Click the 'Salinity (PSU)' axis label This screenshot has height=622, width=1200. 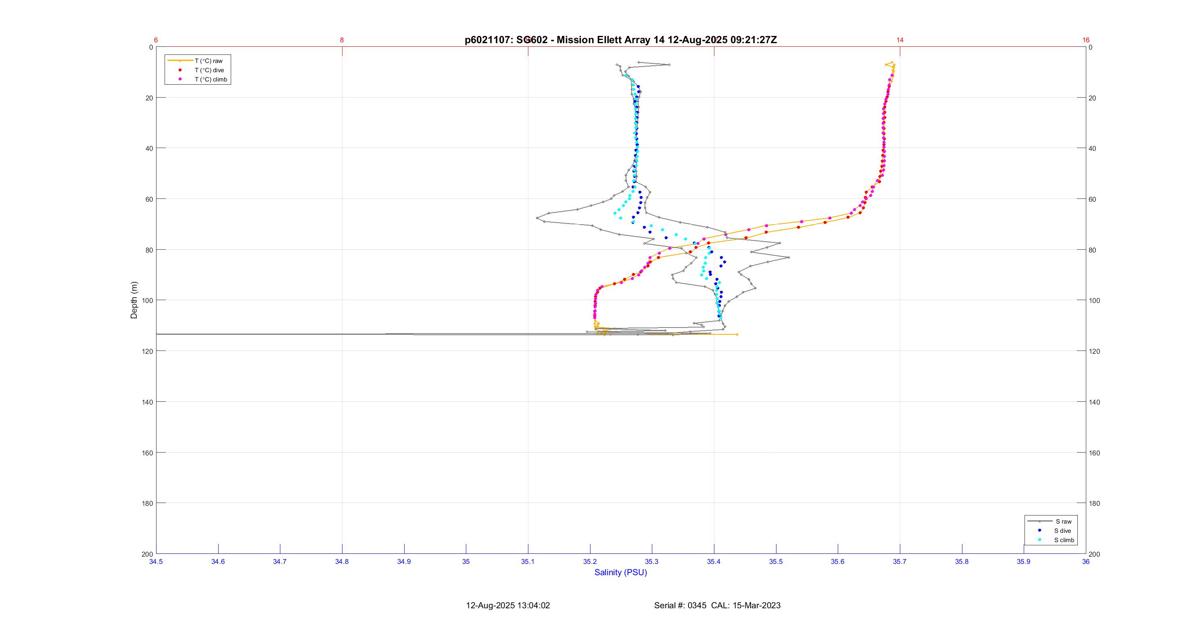pyautogui.click(x=621, y=572)
